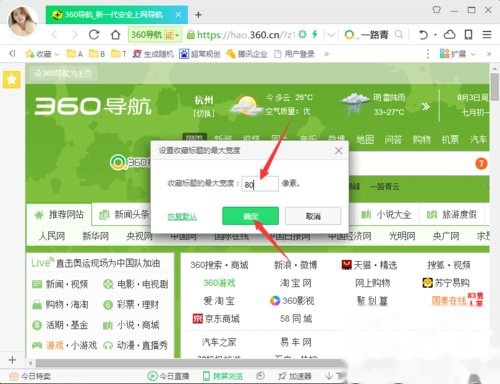Open the 新闻·视频 category
500x384 pixels.
[x=60, y=284]
